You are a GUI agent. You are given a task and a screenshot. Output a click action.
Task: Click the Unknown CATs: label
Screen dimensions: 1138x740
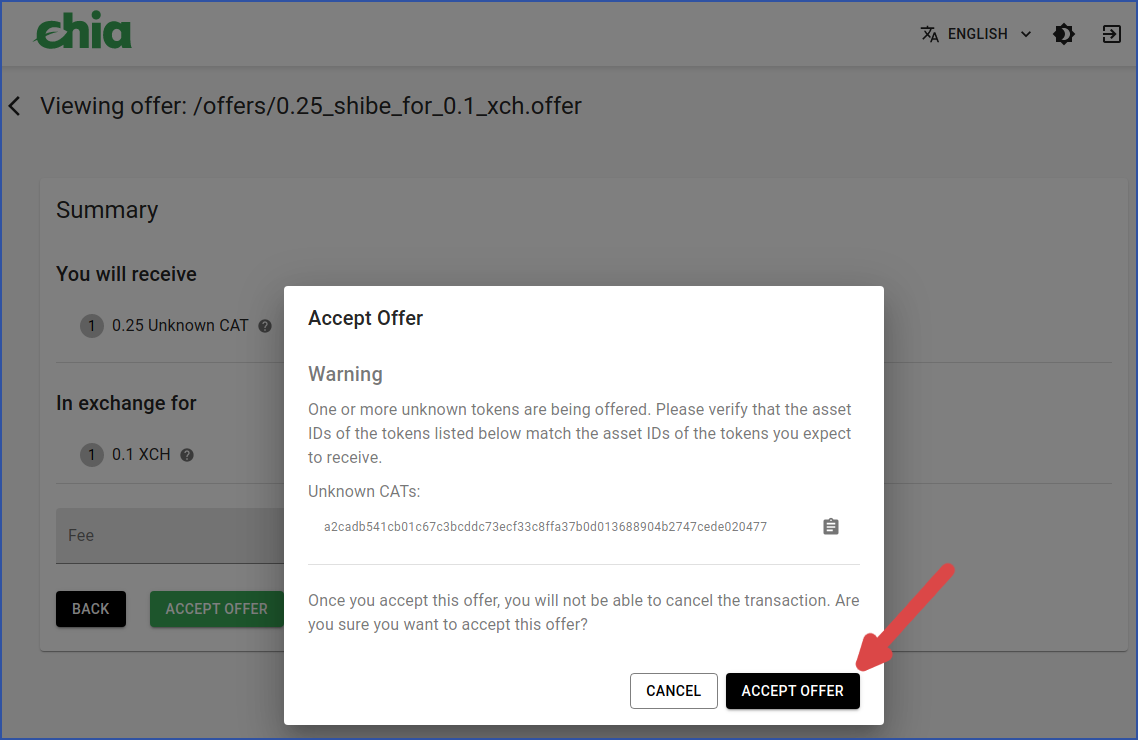(364, 491)
